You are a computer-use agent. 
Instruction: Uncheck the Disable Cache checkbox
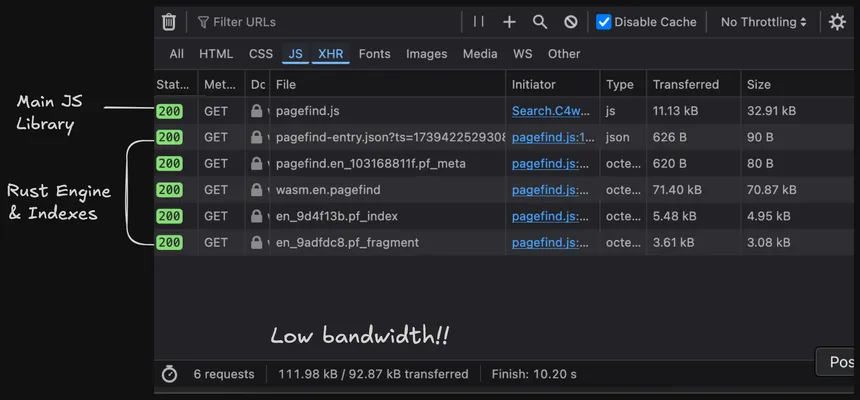point(604,22)
